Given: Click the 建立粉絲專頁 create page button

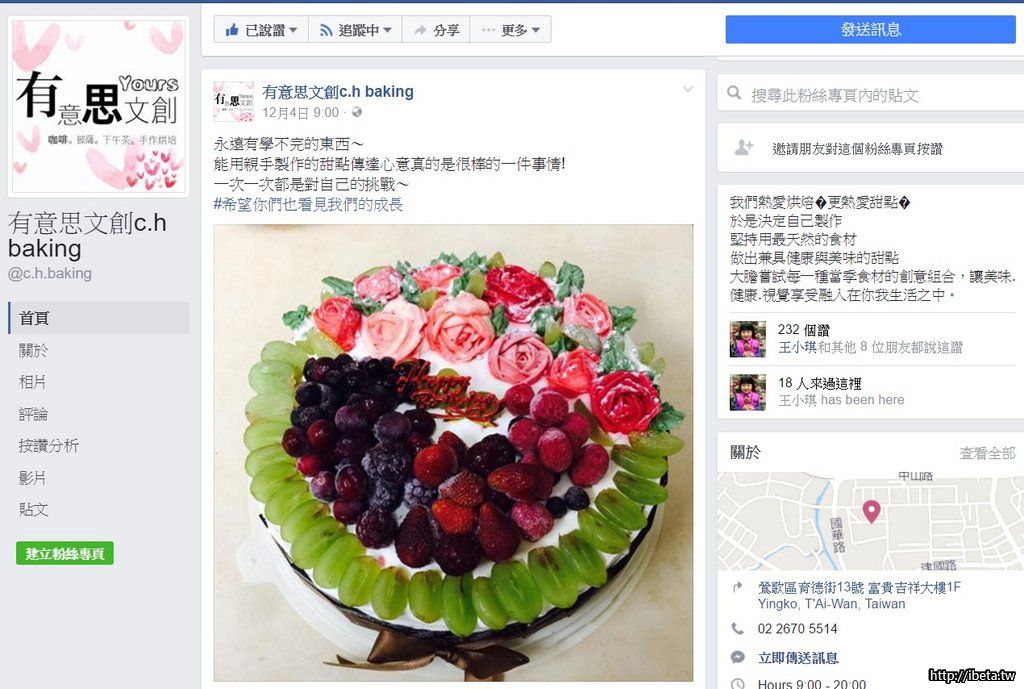Looking at the screenshot, I should point(65,553).
